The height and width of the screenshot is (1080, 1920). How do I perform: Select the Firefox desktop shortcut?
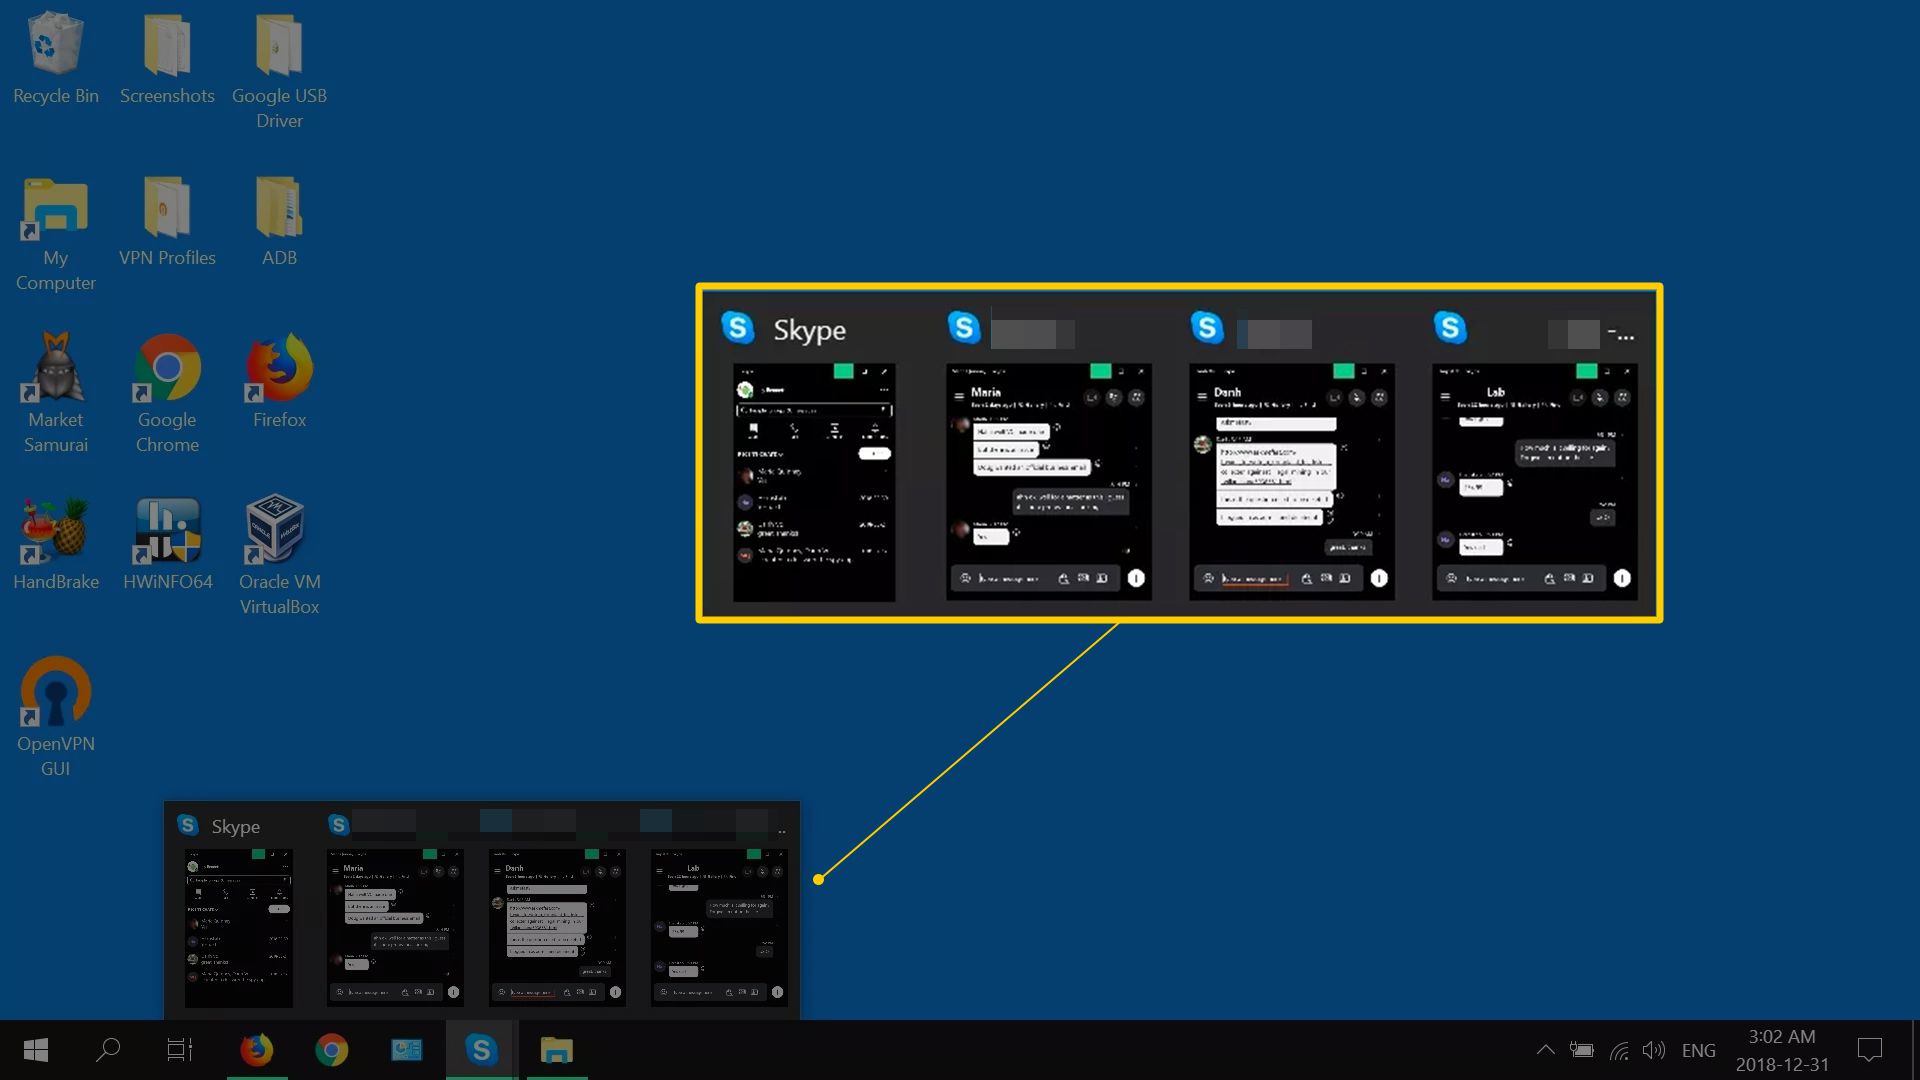[x=279, y=382]
